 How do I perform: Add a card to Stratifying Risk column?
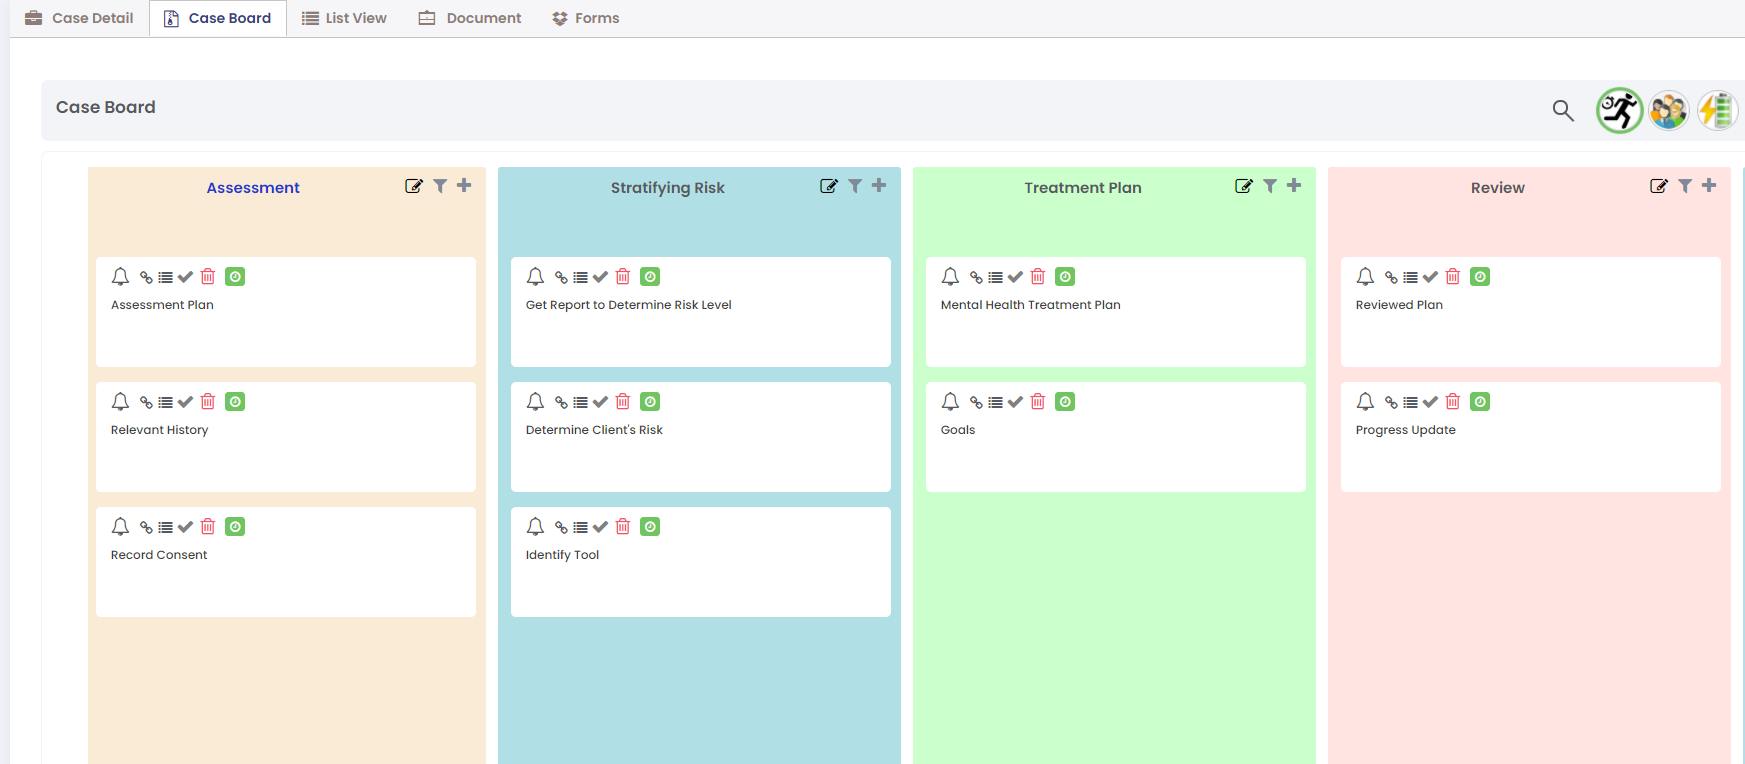879,185
